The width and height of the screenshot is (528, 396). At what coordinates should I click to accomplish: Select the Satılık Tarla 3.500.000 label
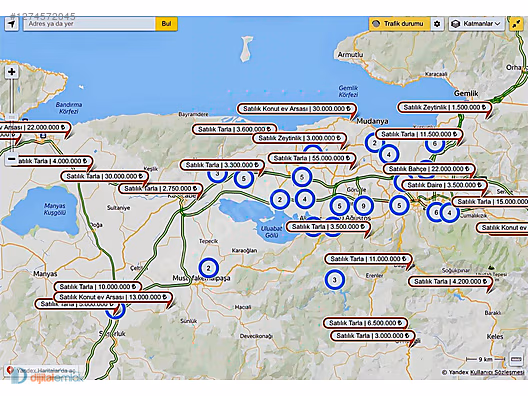pos(328,227)
